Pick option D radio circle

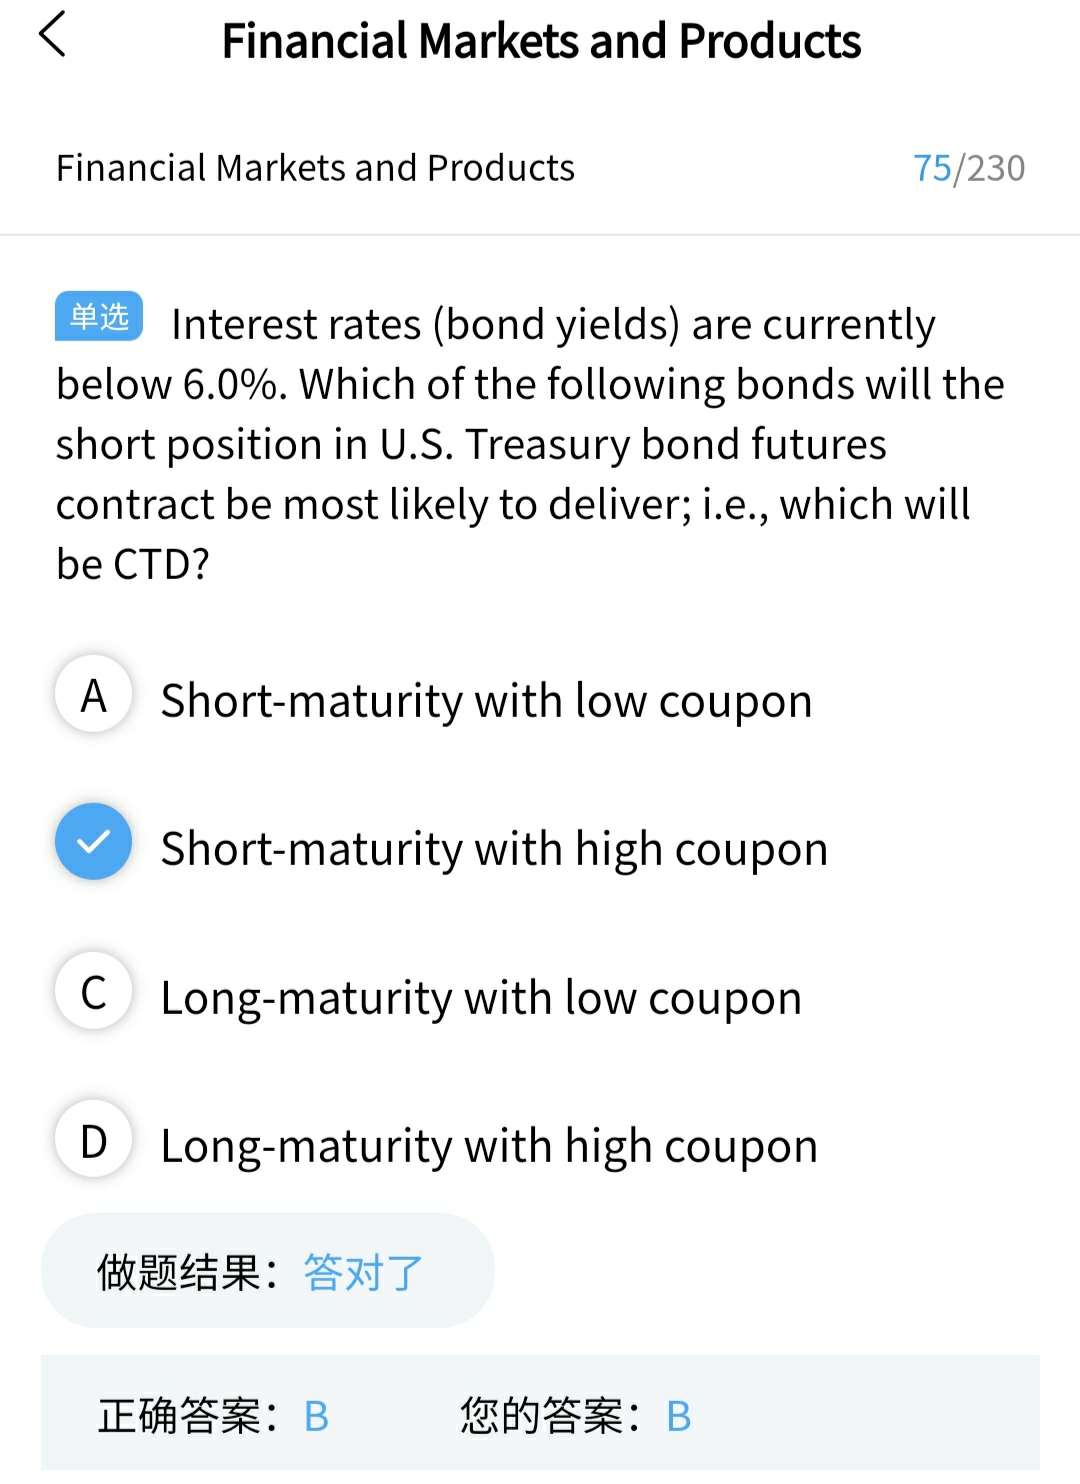[x=93, y=1139]
